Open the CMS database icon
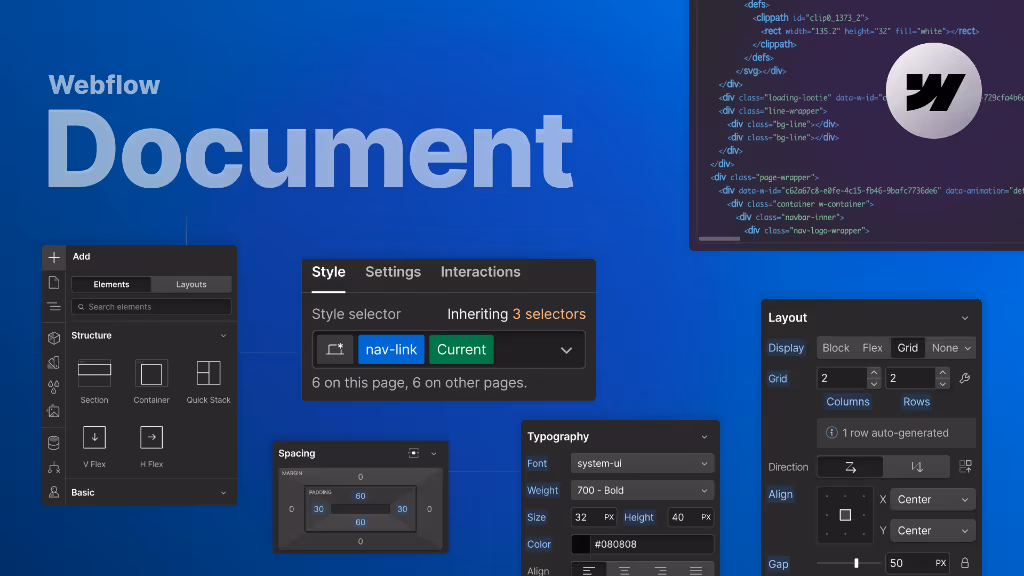1024x576 pixels. (54, 443)
